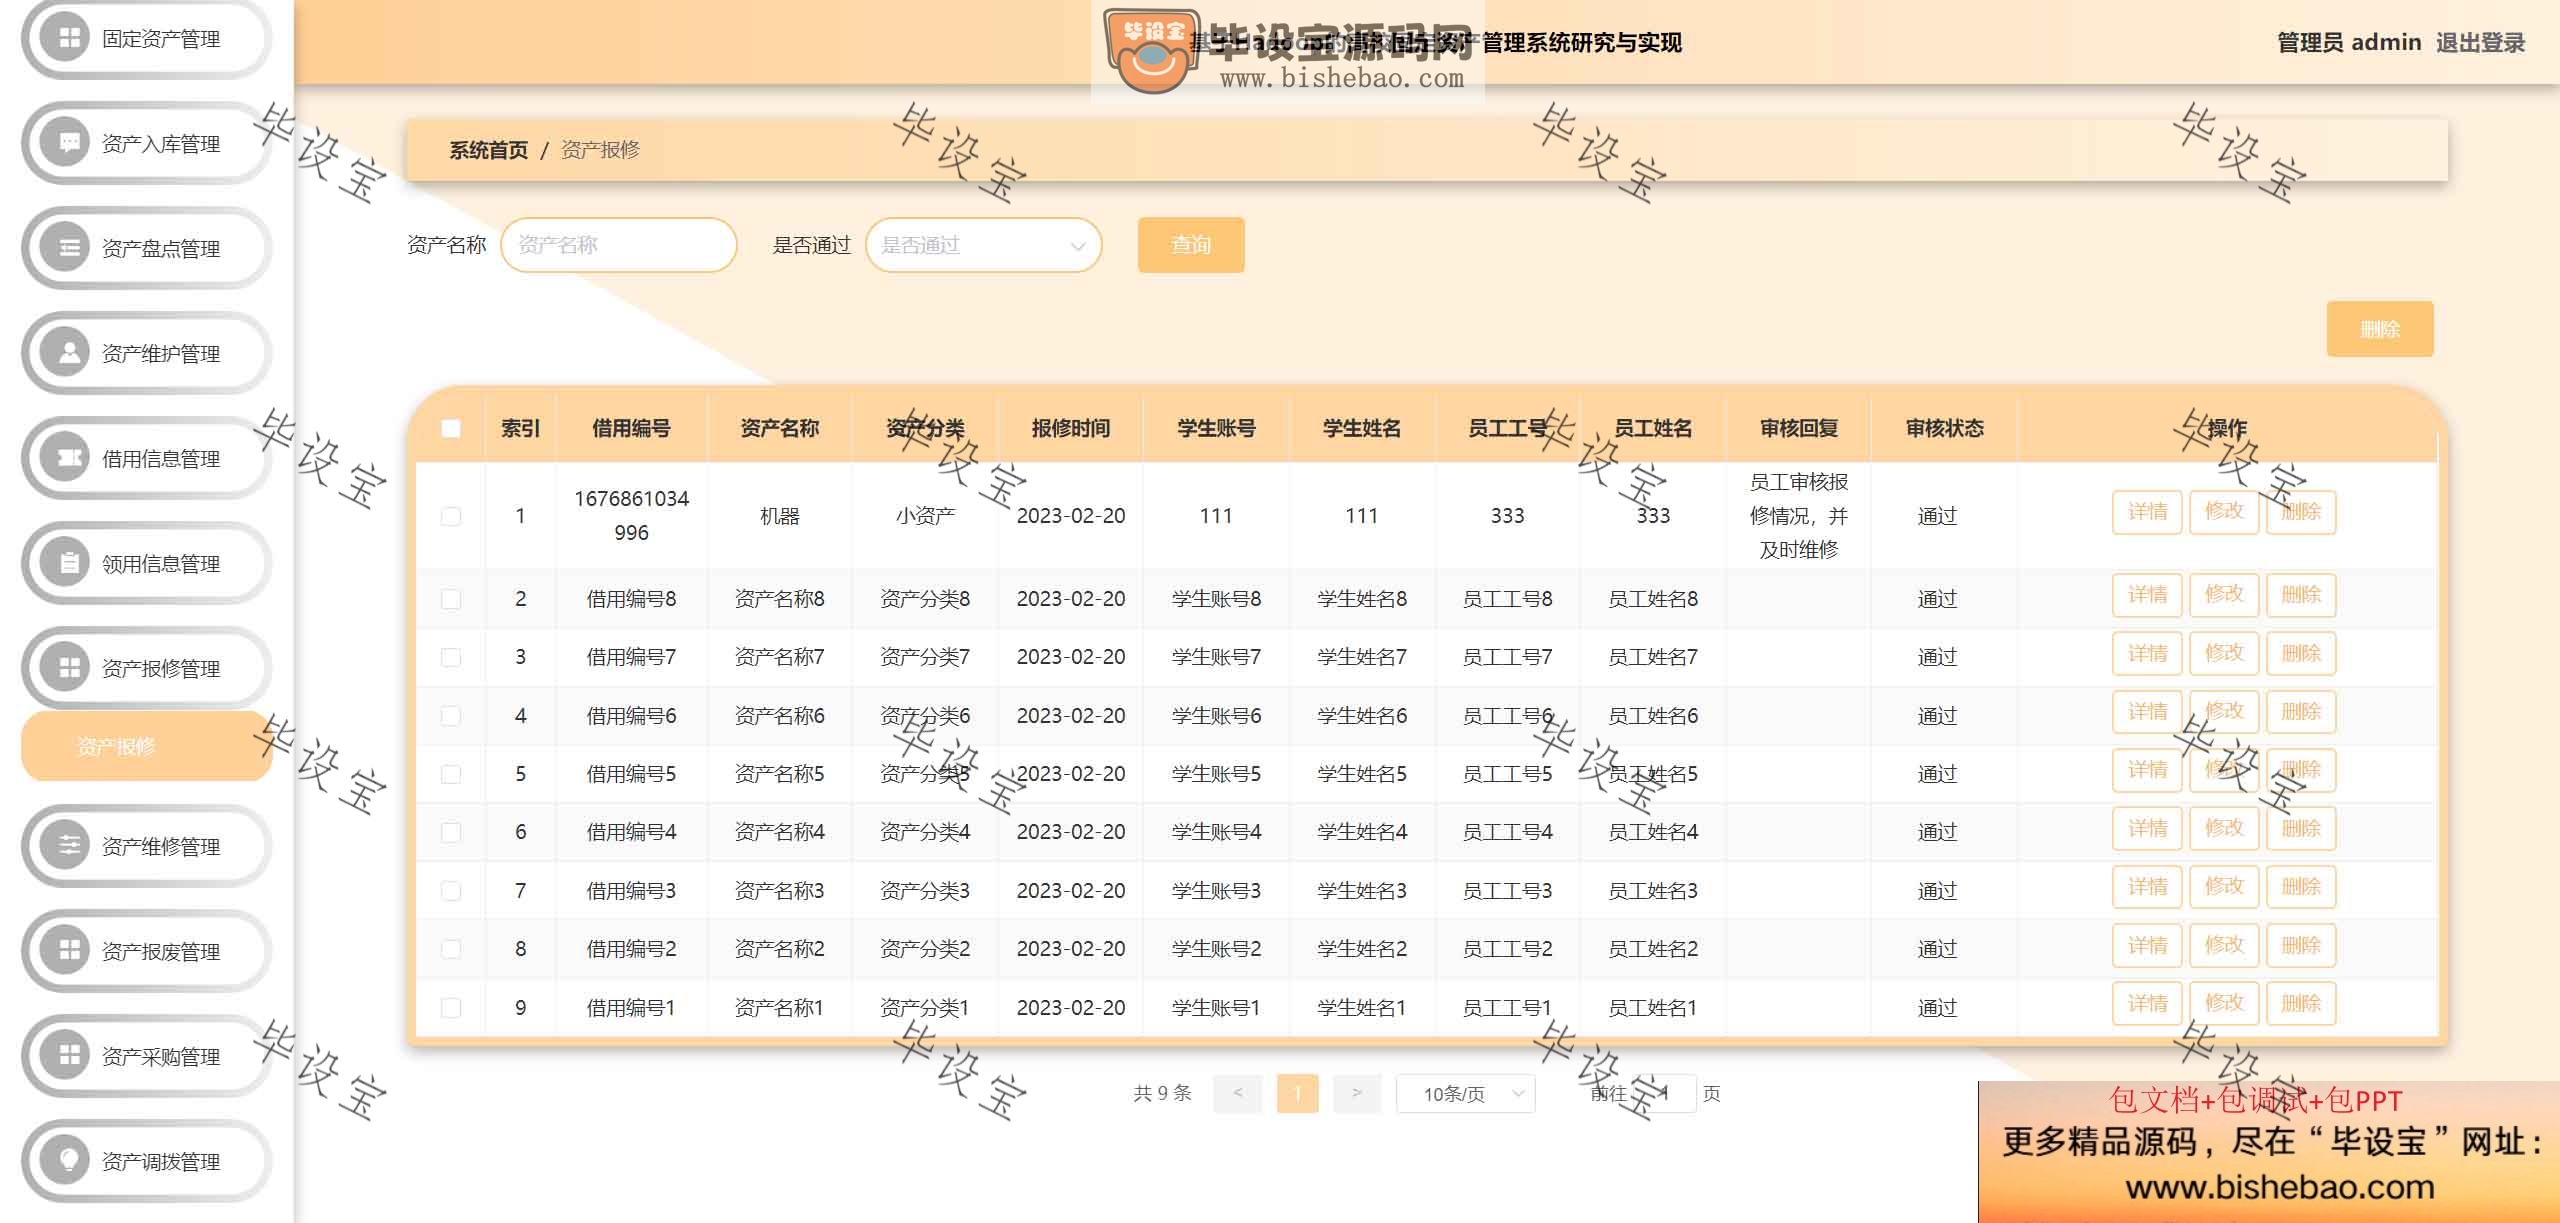
Task: Check the row for 借用编号1
Action: click(451, 1007)
